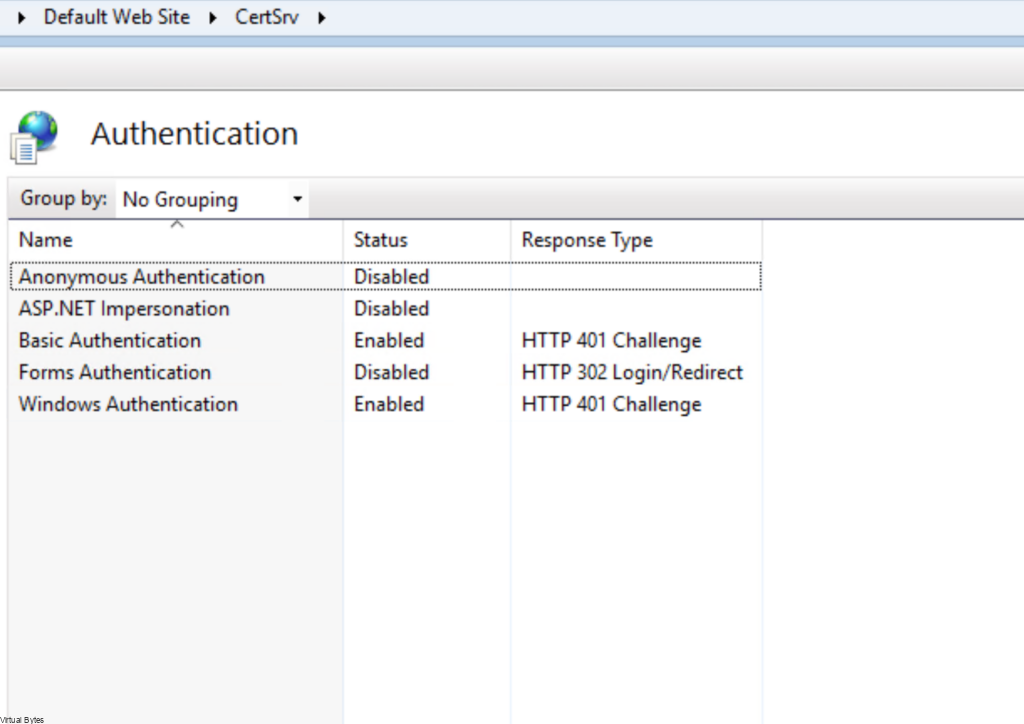The image size is (1024, 724).
Task: Click the HTTP 302 Login/Redirect cell
Action: tap(632, 372)
